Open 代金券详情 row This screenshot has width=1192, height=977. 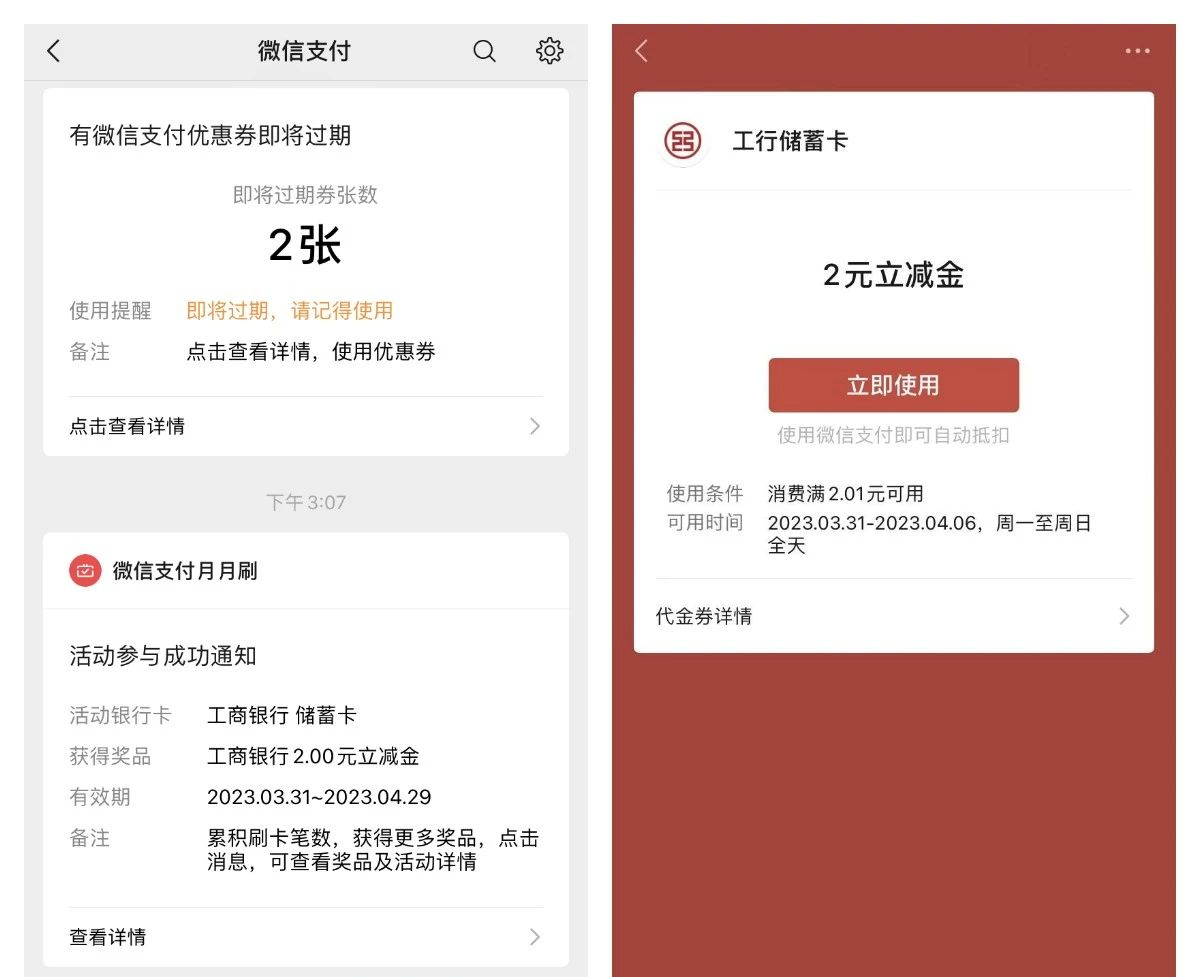[893, 616]
